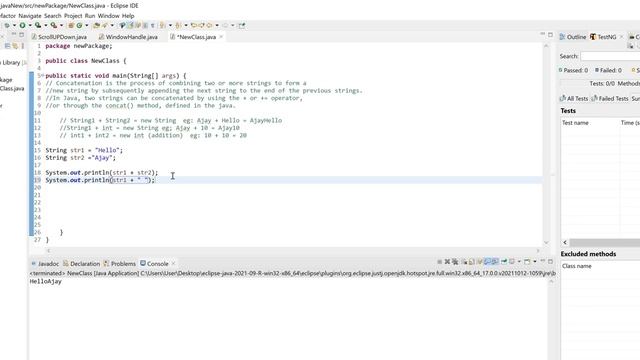Open the All Tests tab in TestNG

[x=574, y=98]
